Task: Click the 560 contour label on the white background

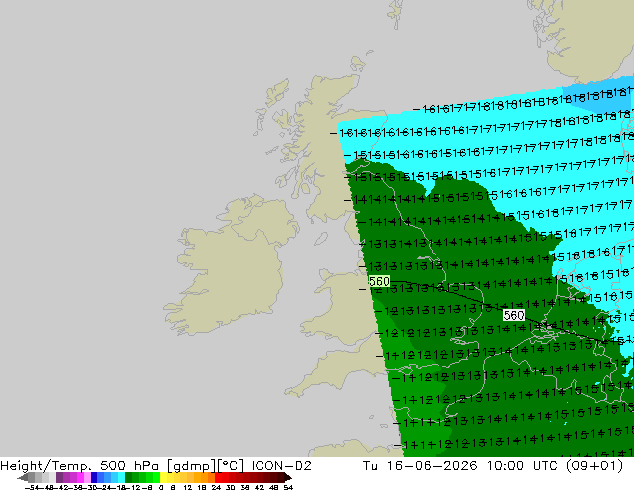Action: click(x=514, y=315)
